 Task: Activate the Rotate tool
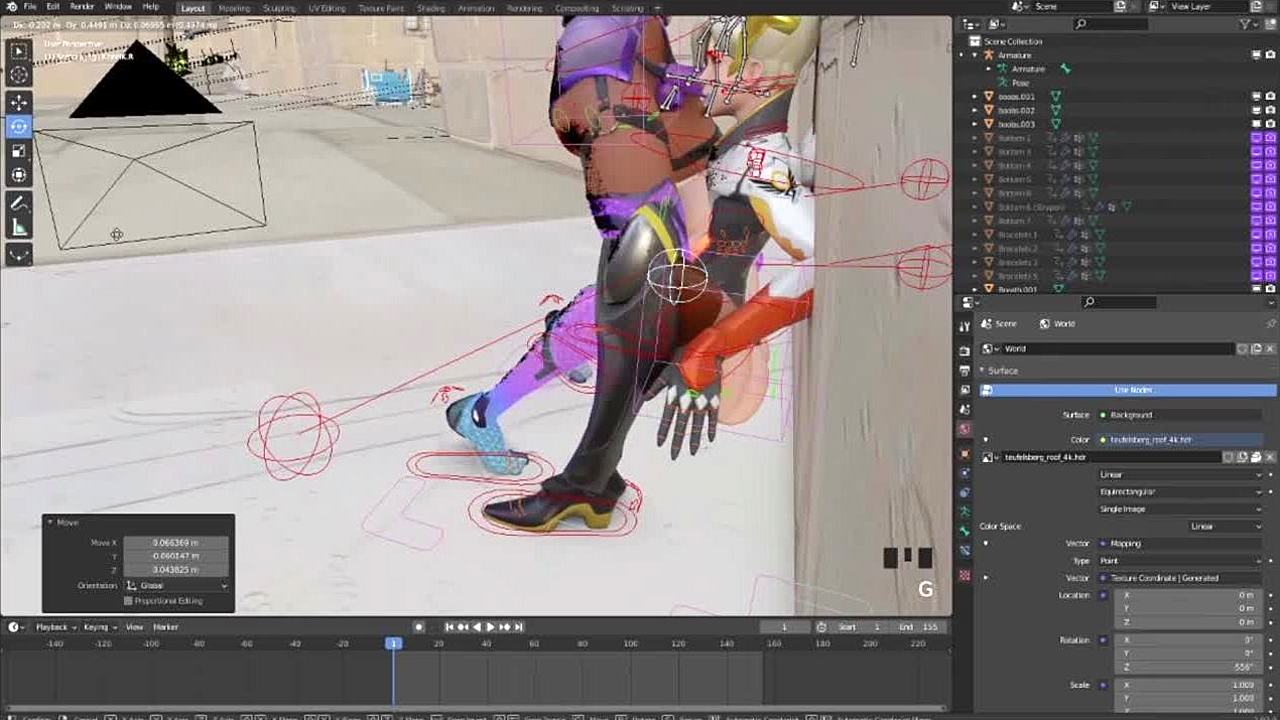tap(19, 127)
